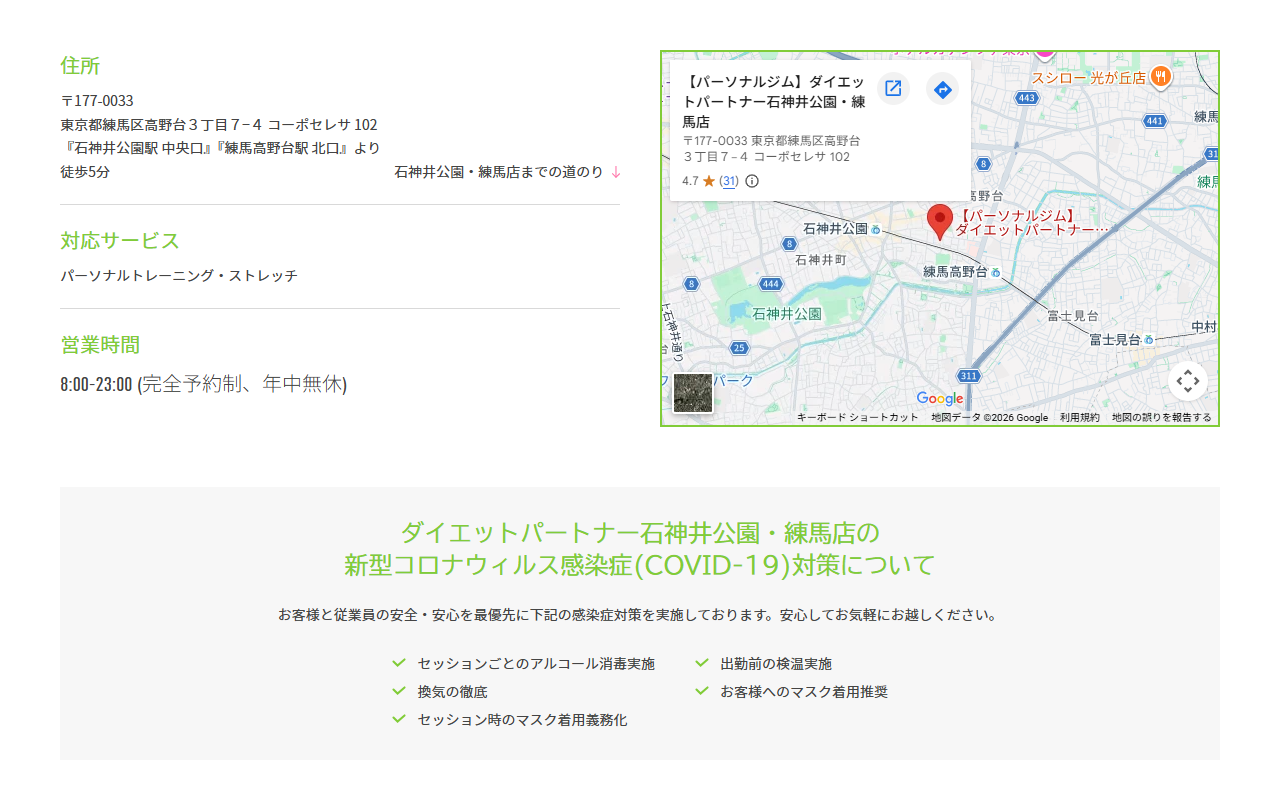Click パーソナルトレーニング・ストレッチ service text
This screenshot has height=800, width=1280.
(179, 276)
